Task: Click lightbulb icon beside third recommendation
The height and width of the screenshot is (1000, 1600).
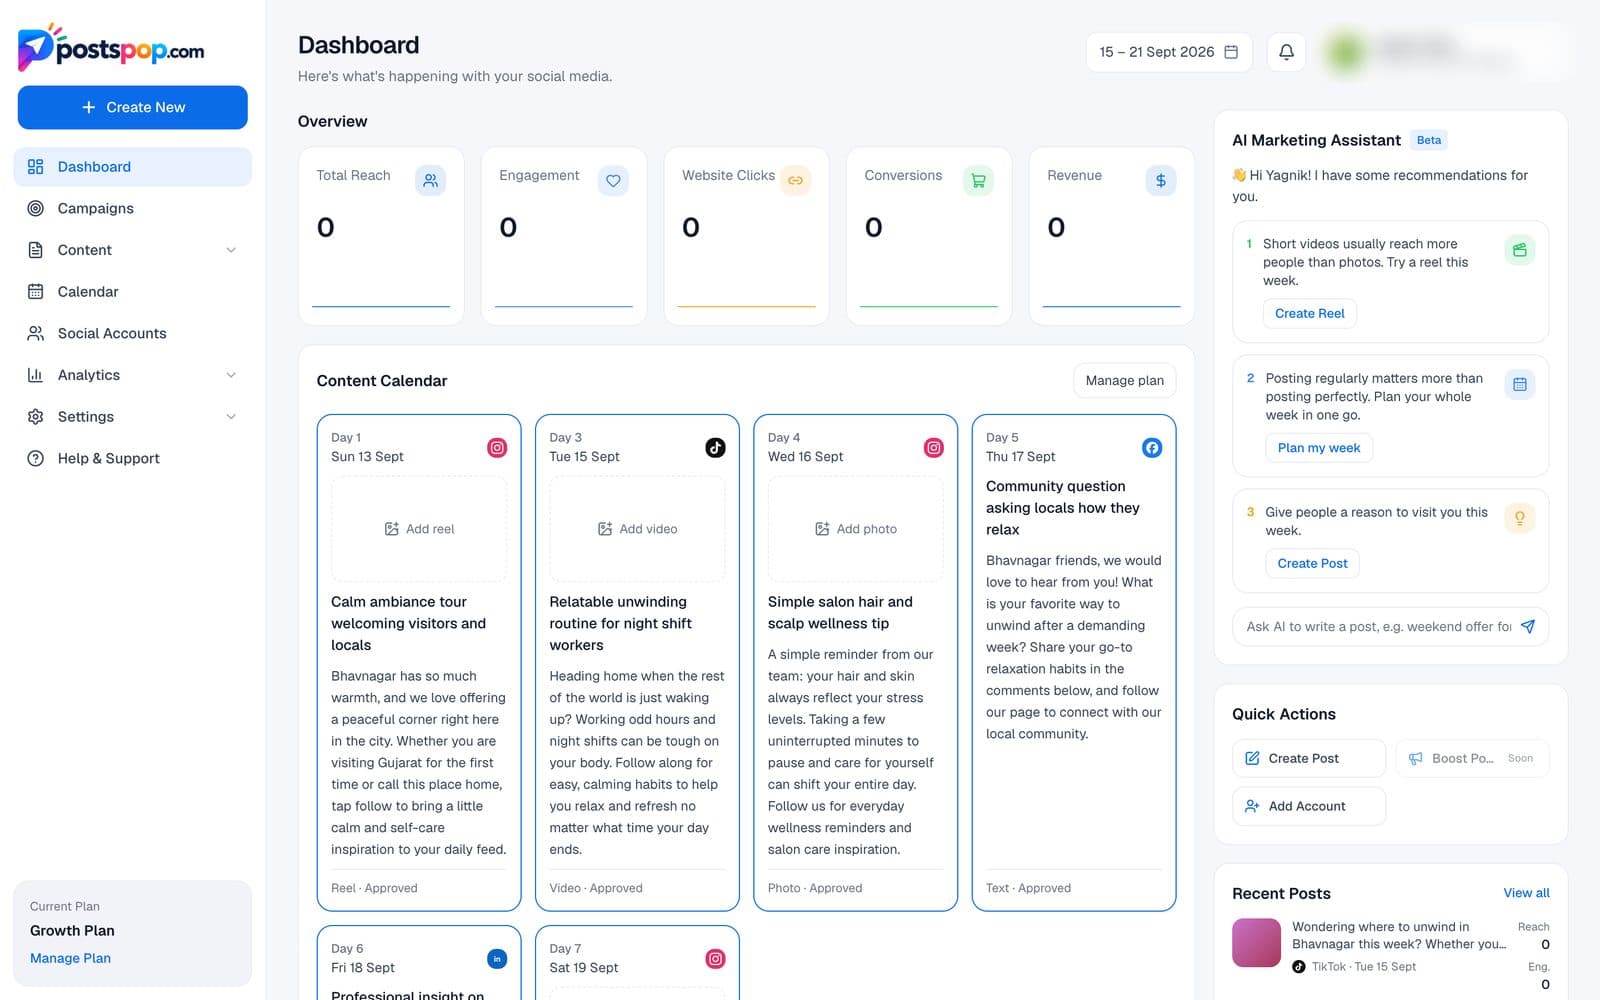Action: point(1519,518)
